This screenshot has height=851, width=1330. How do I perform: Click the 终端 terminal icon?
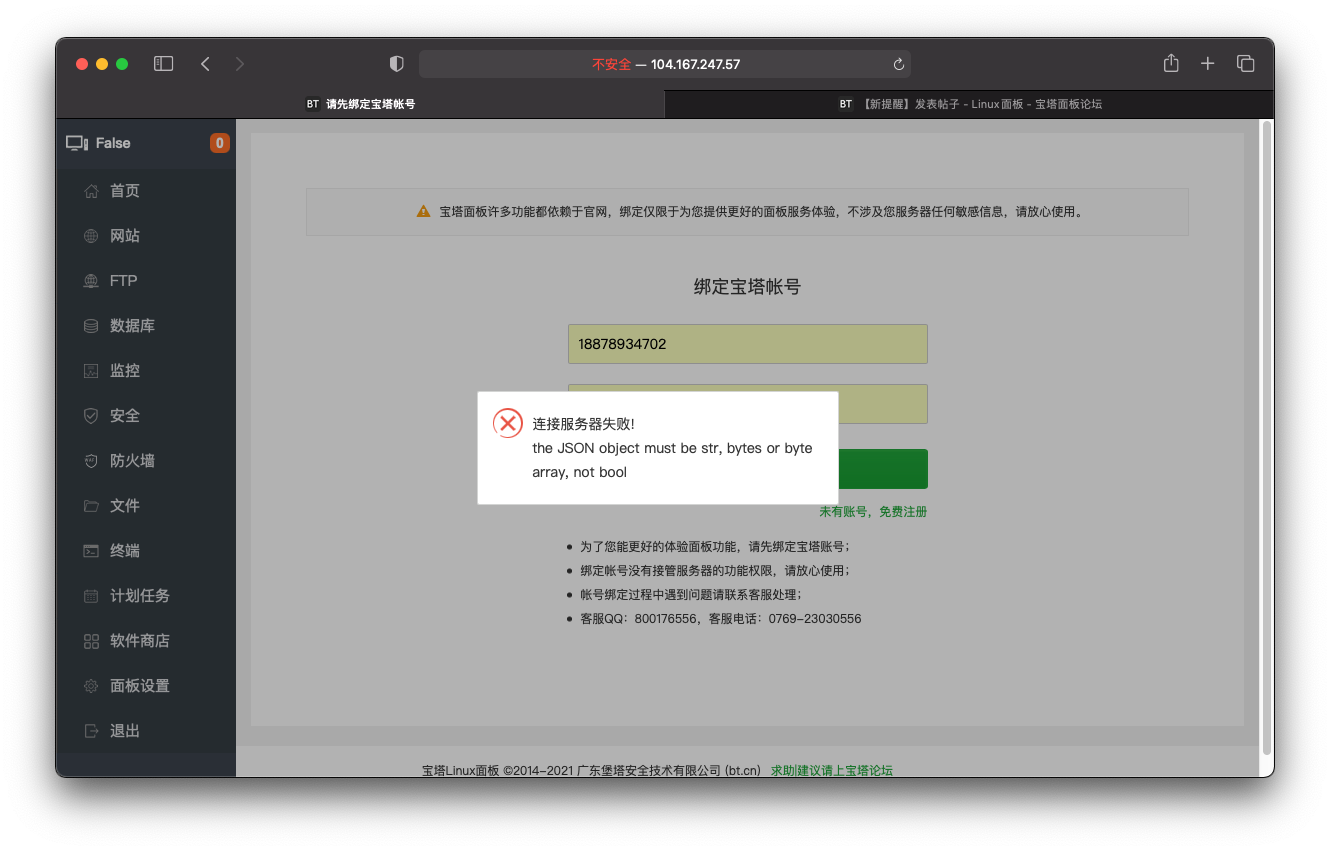tap(92, 551)
